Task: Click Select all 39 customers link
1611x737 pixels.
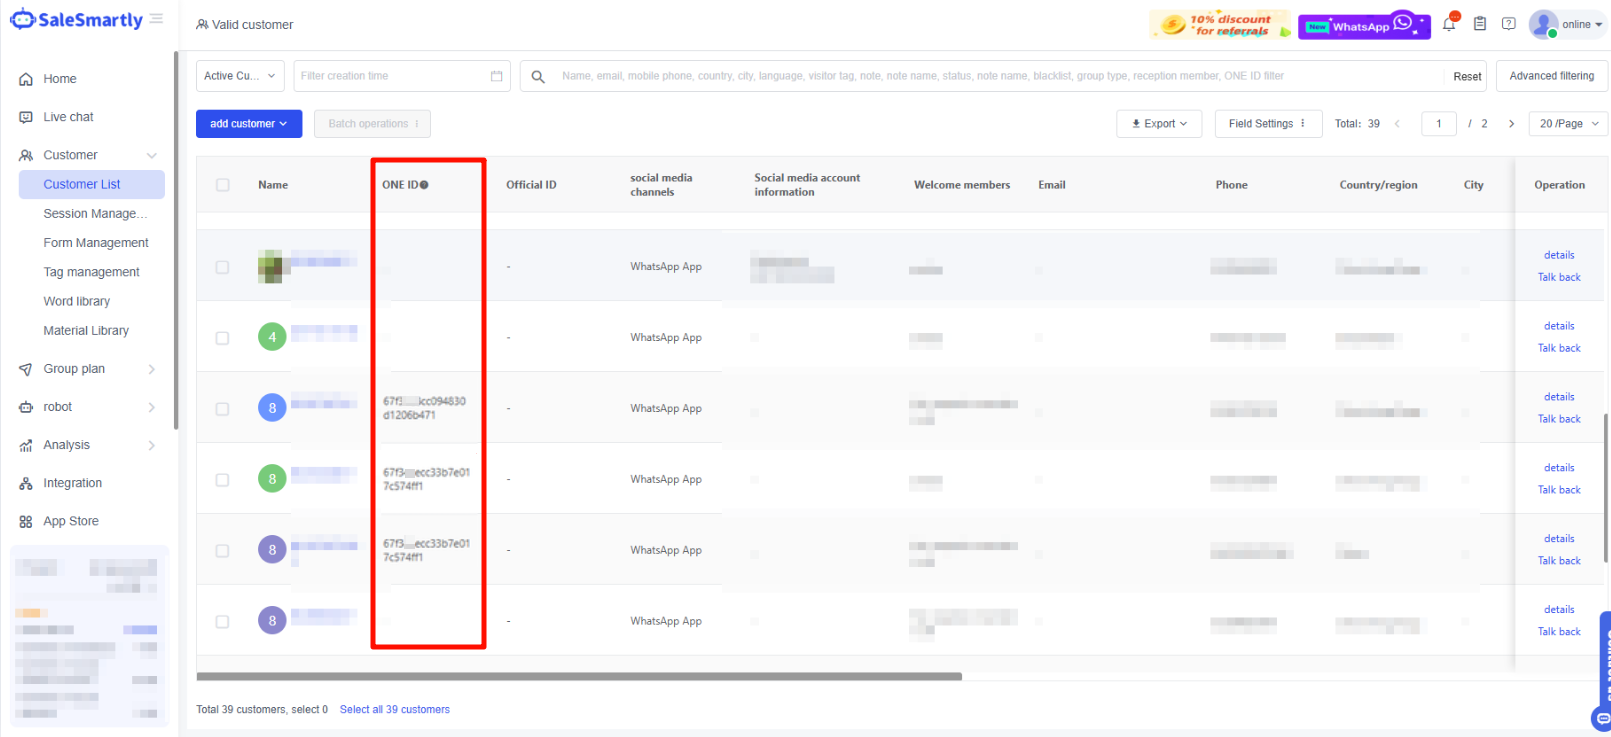Action: click(394, 709)
